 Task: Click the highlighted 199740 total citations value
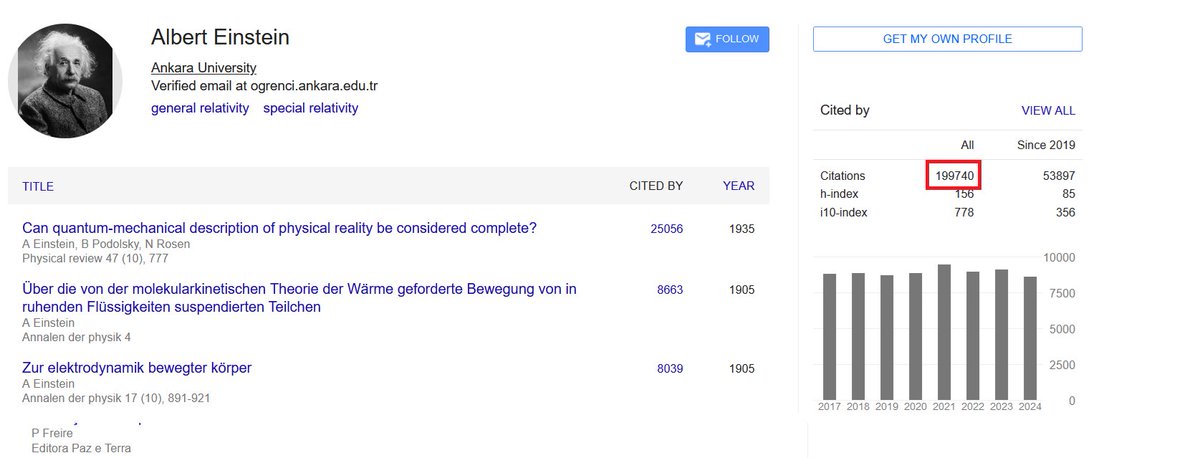click(x=955, y=175)
